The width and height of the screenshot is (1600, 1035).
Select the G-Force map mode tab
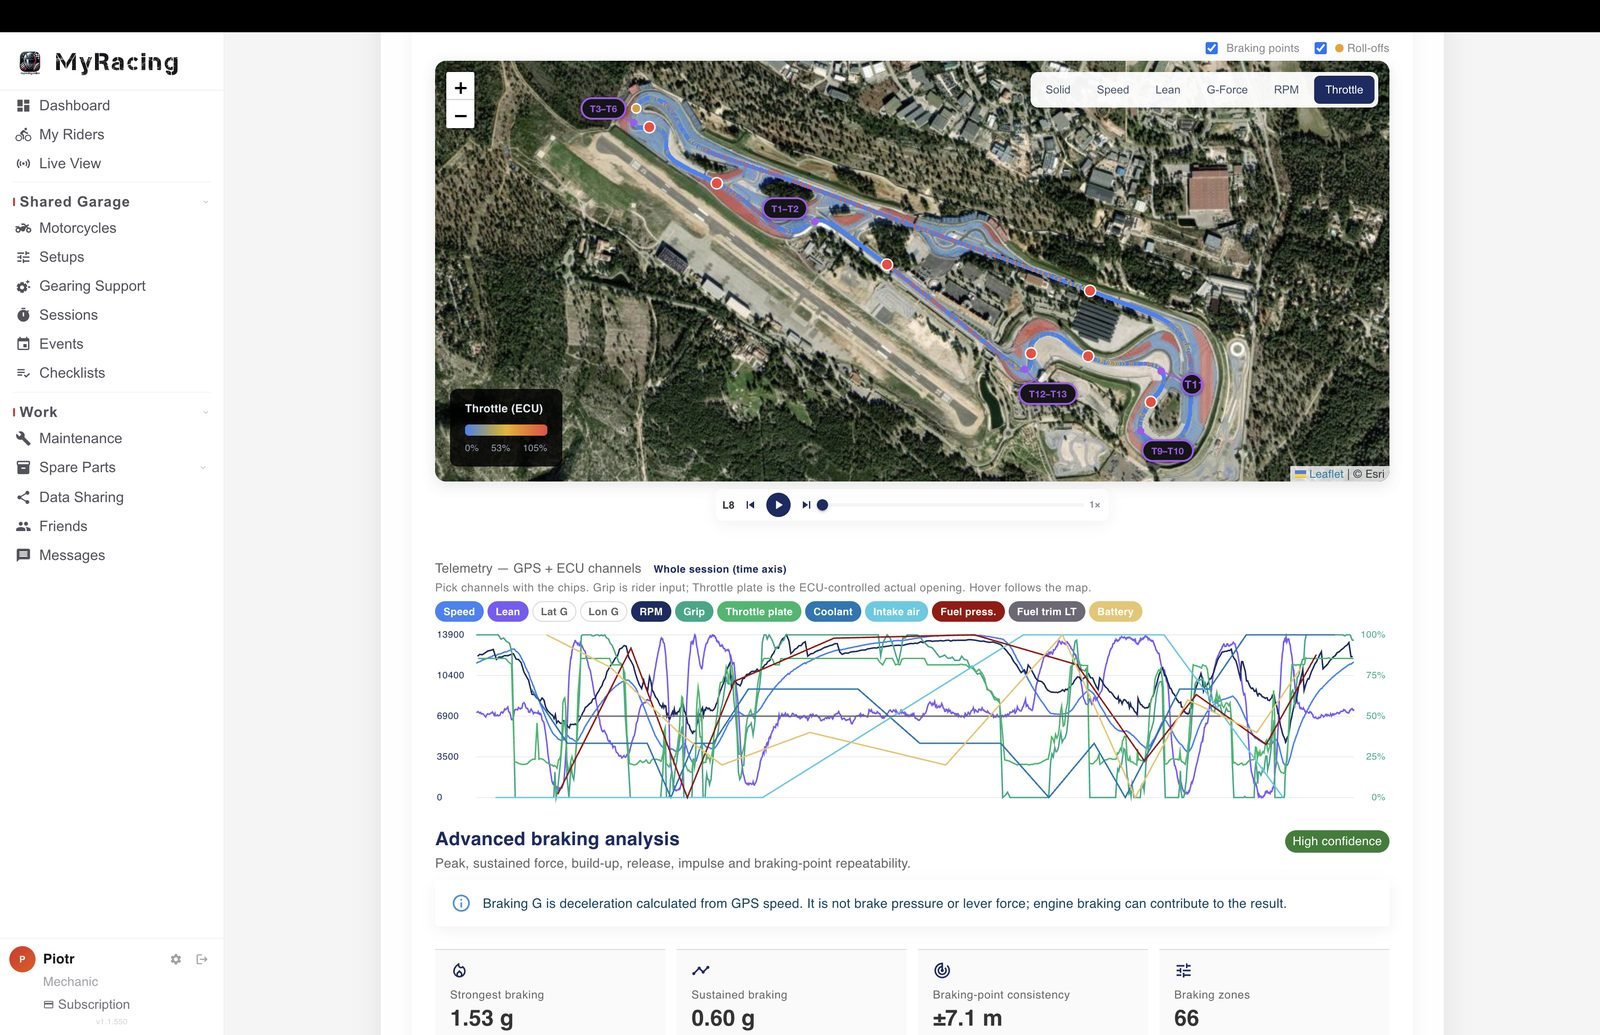1227,90
